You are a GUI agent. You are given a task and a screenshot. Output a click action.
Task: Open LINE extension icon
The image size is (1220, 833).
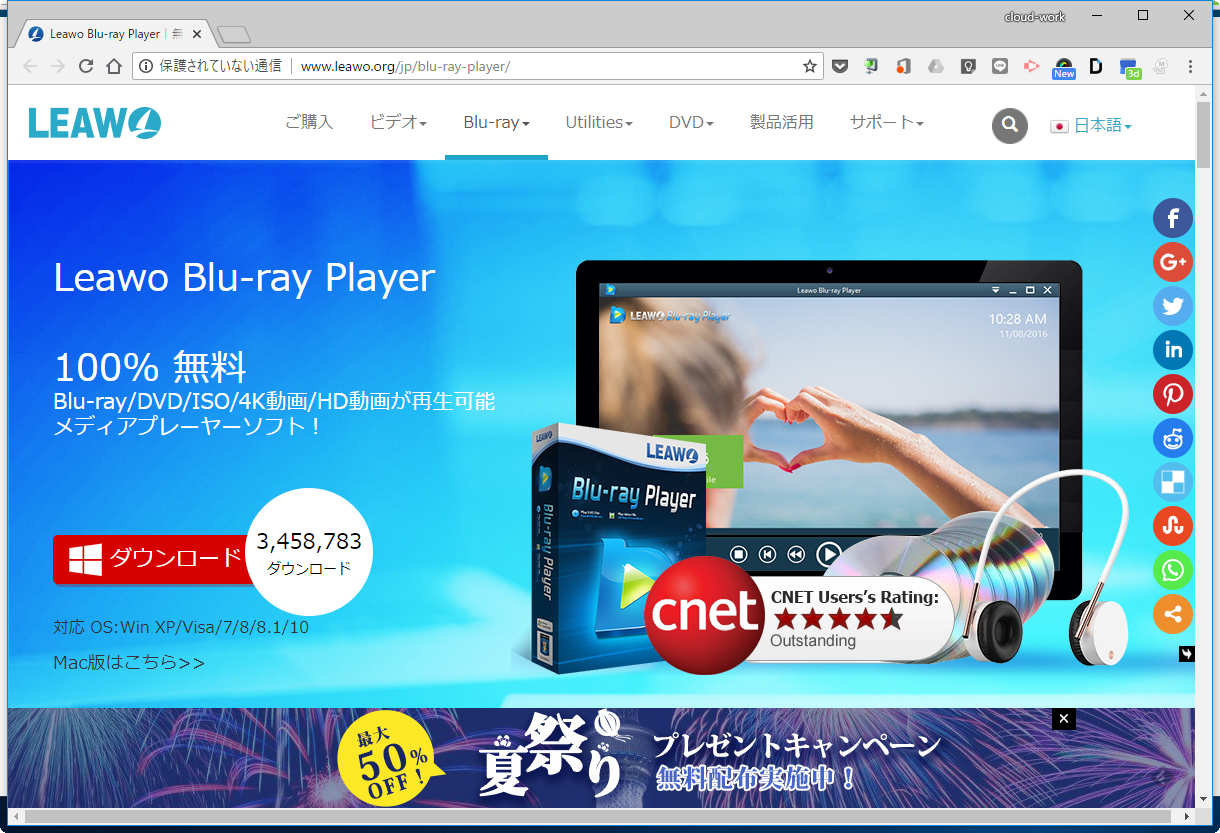point(1000,66)
